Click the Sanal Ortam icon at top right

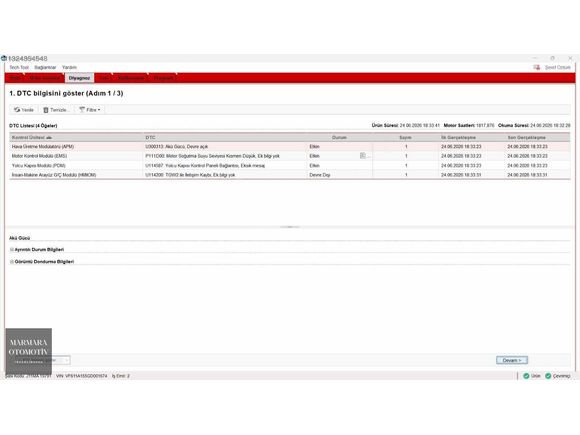point(536,67)
